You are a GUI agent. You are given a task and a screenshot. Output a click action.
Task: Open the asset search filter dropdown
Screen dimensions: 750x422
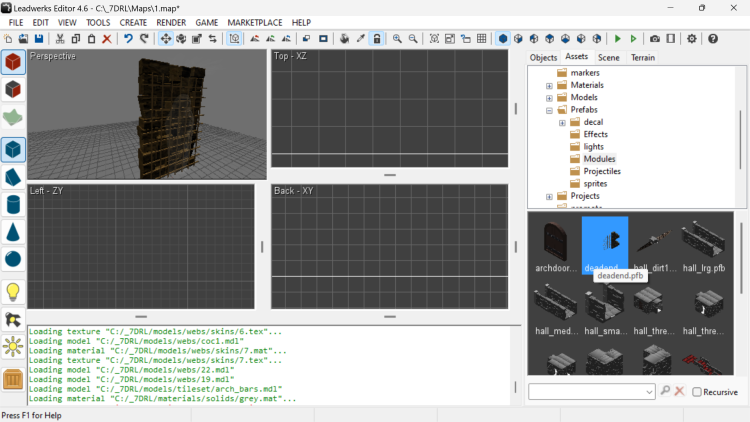click(x=650, y=392)
